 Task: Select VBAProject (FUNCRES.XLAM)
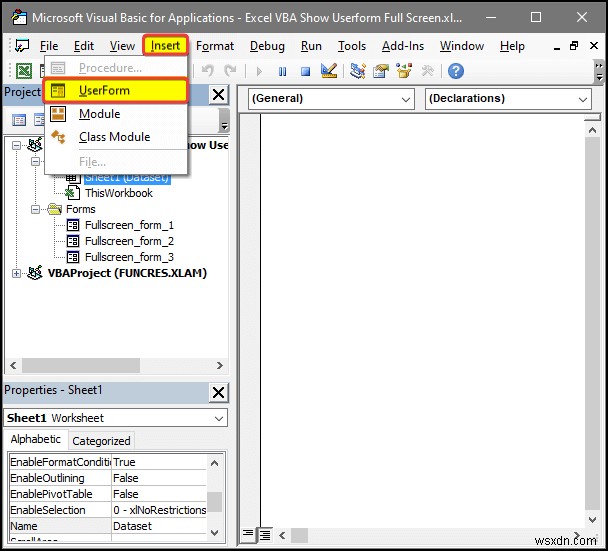tap(127, 273)
